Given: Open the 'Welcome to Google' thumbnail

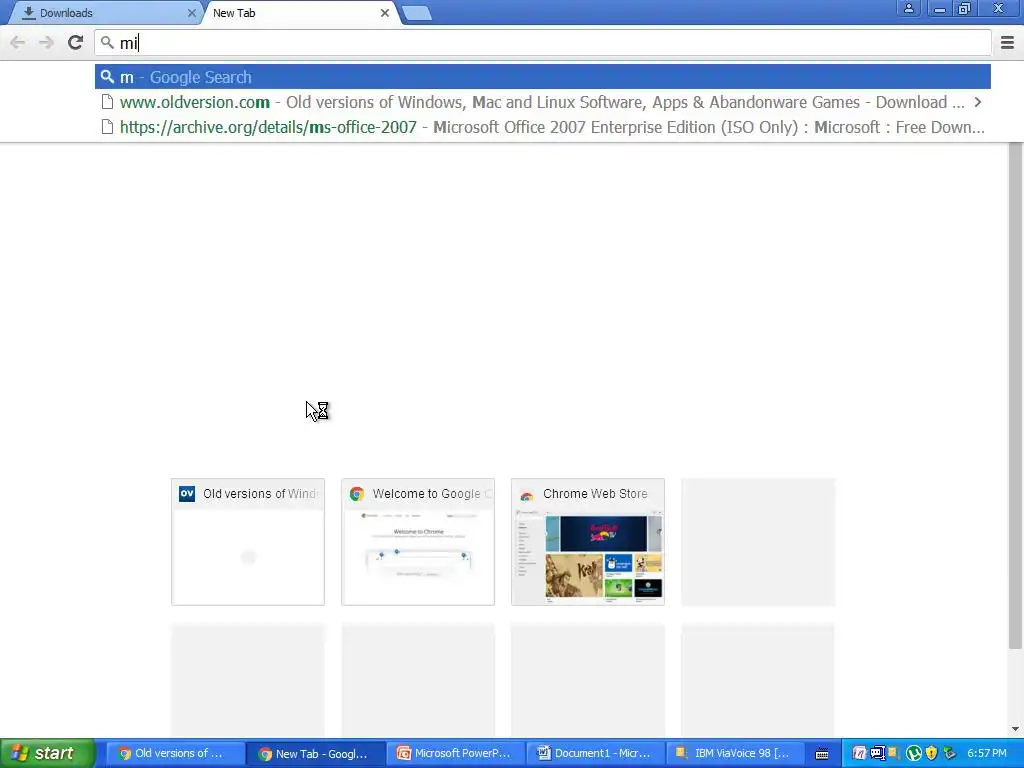Looking at the screenshot, I should [418, 542].
